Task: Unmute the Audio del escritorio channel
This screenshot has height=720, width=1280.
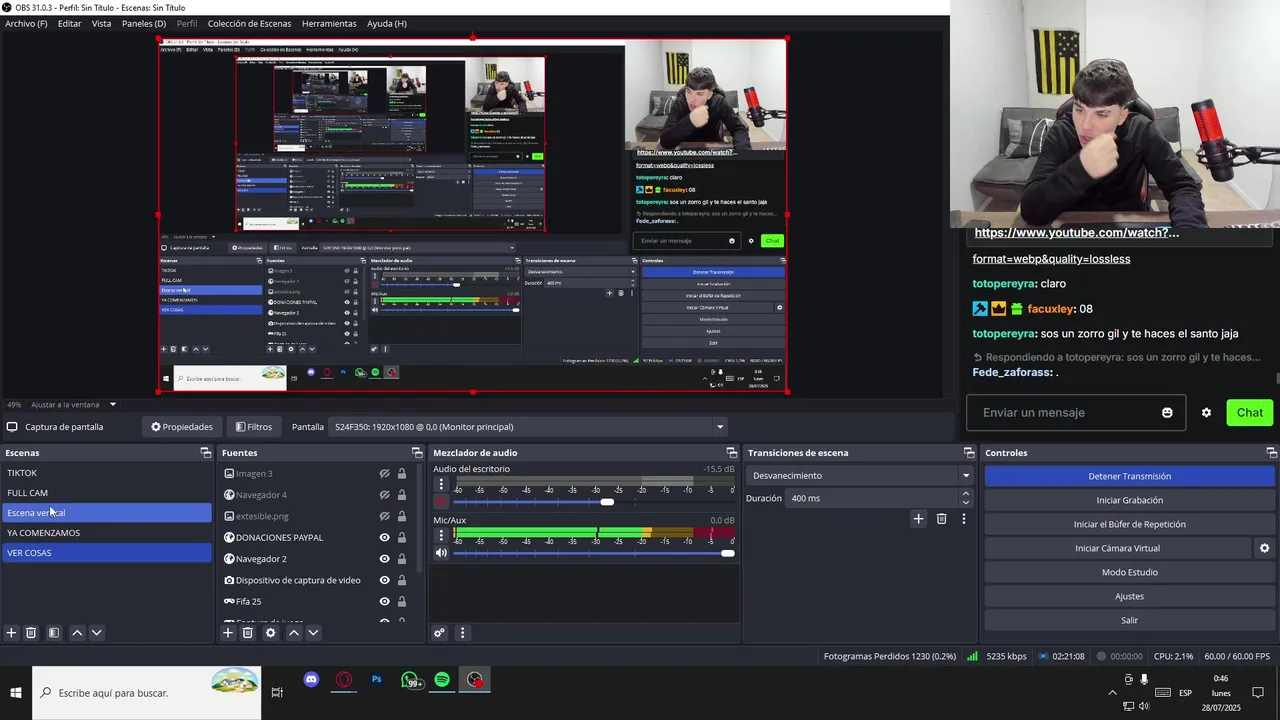Action: coord(441,501)
